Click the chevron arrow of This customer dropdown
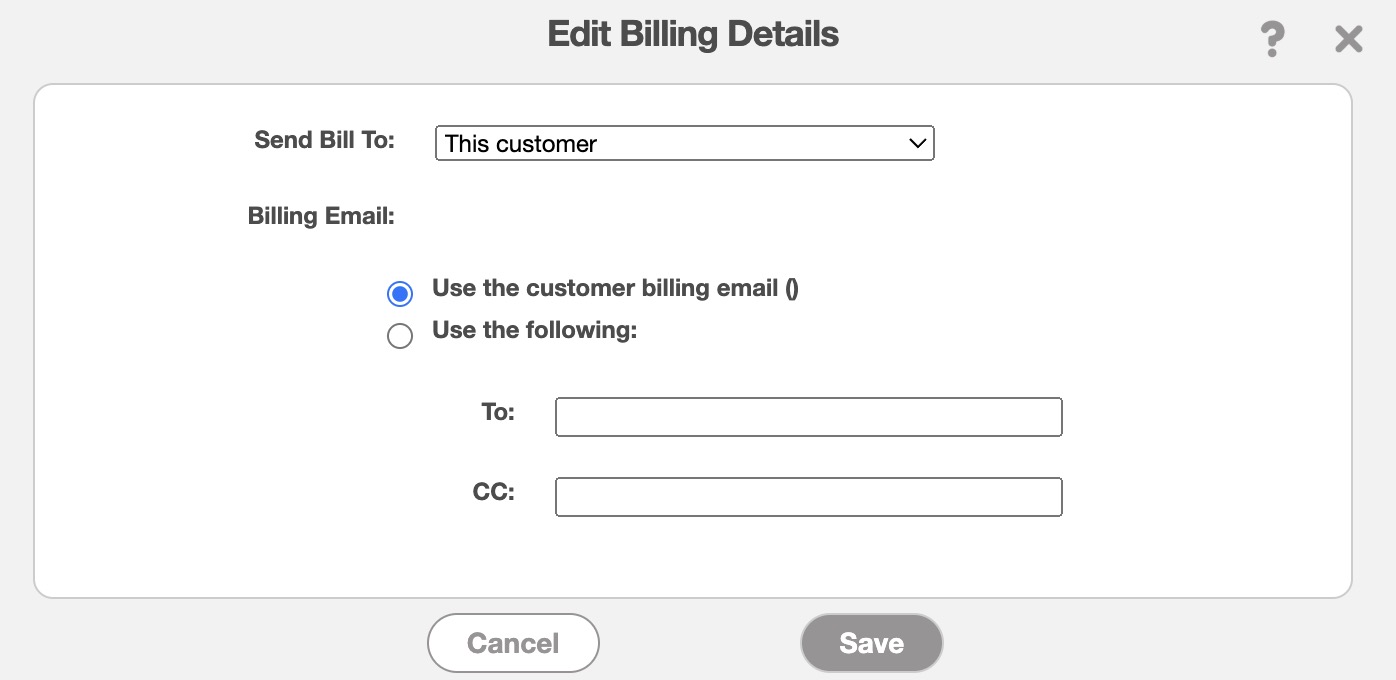 point(918,143)
